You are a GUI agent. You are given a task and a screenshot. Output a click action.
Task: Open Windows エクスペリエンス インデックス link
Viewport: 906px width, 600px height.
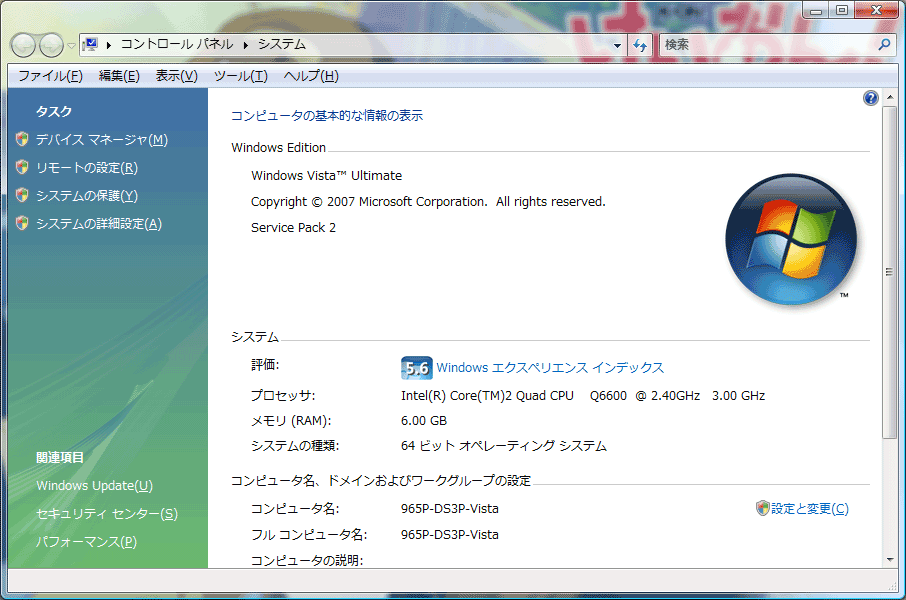[550, 368]
